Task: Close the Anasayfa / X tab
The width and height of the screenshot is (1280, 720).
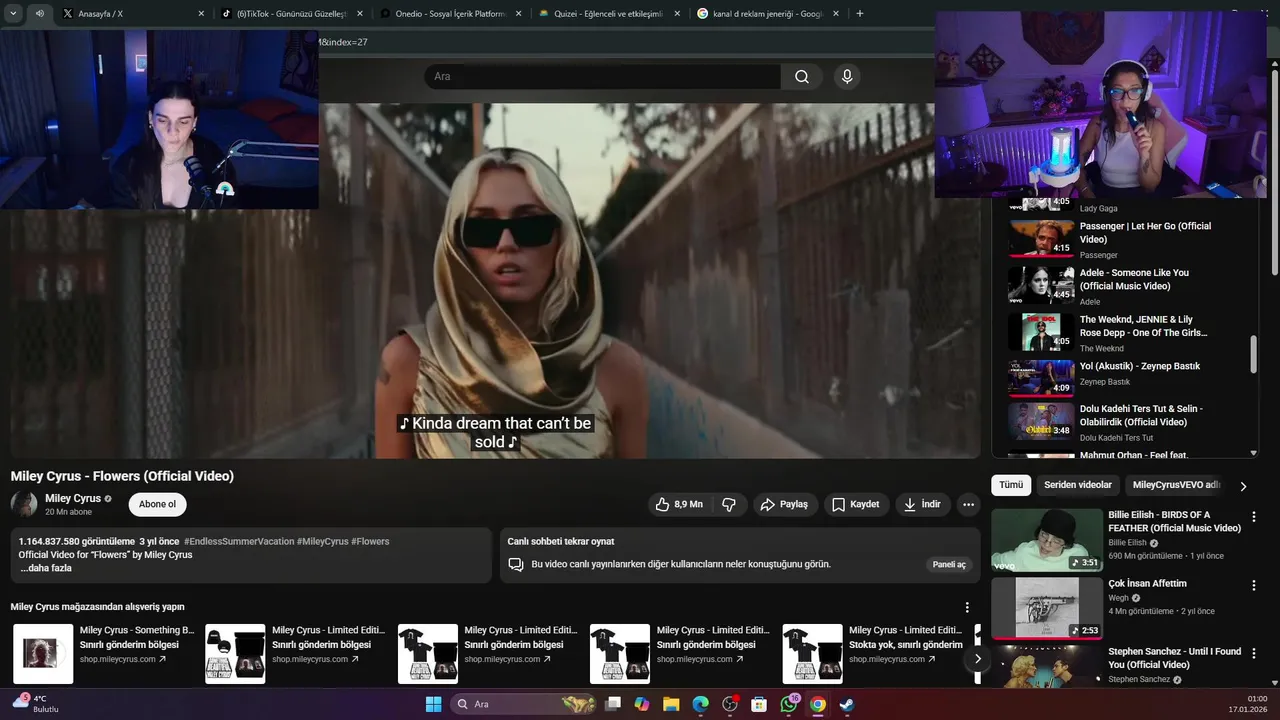Action: click(x=201, y=14)
